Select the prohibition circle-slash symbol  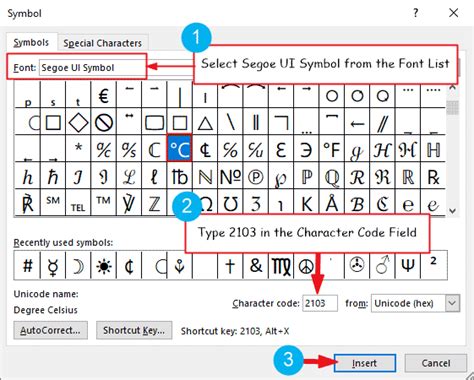103,121
